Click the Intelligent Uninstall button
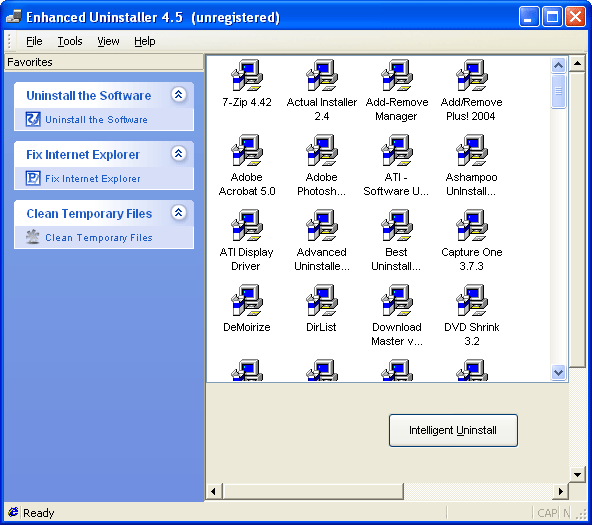Screen dimensions: 592x525 453,430
